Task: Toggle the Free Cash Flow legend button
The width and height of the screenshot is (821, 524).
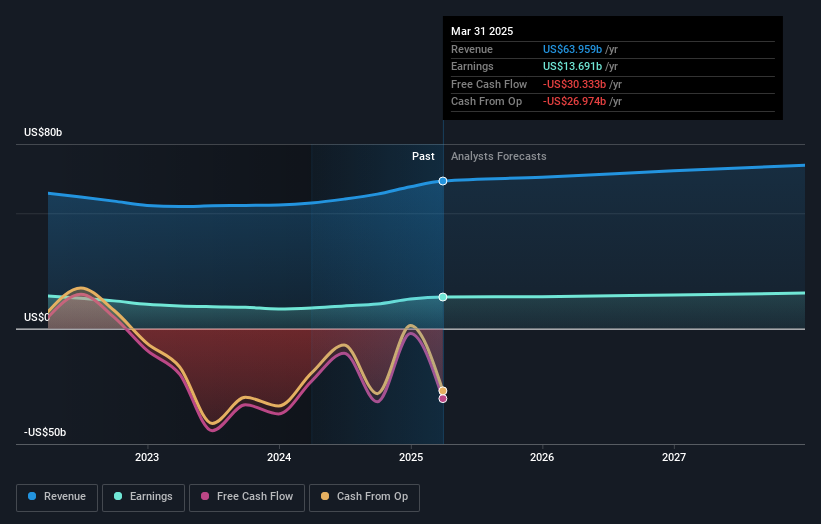Action: [x=247, y=497]
